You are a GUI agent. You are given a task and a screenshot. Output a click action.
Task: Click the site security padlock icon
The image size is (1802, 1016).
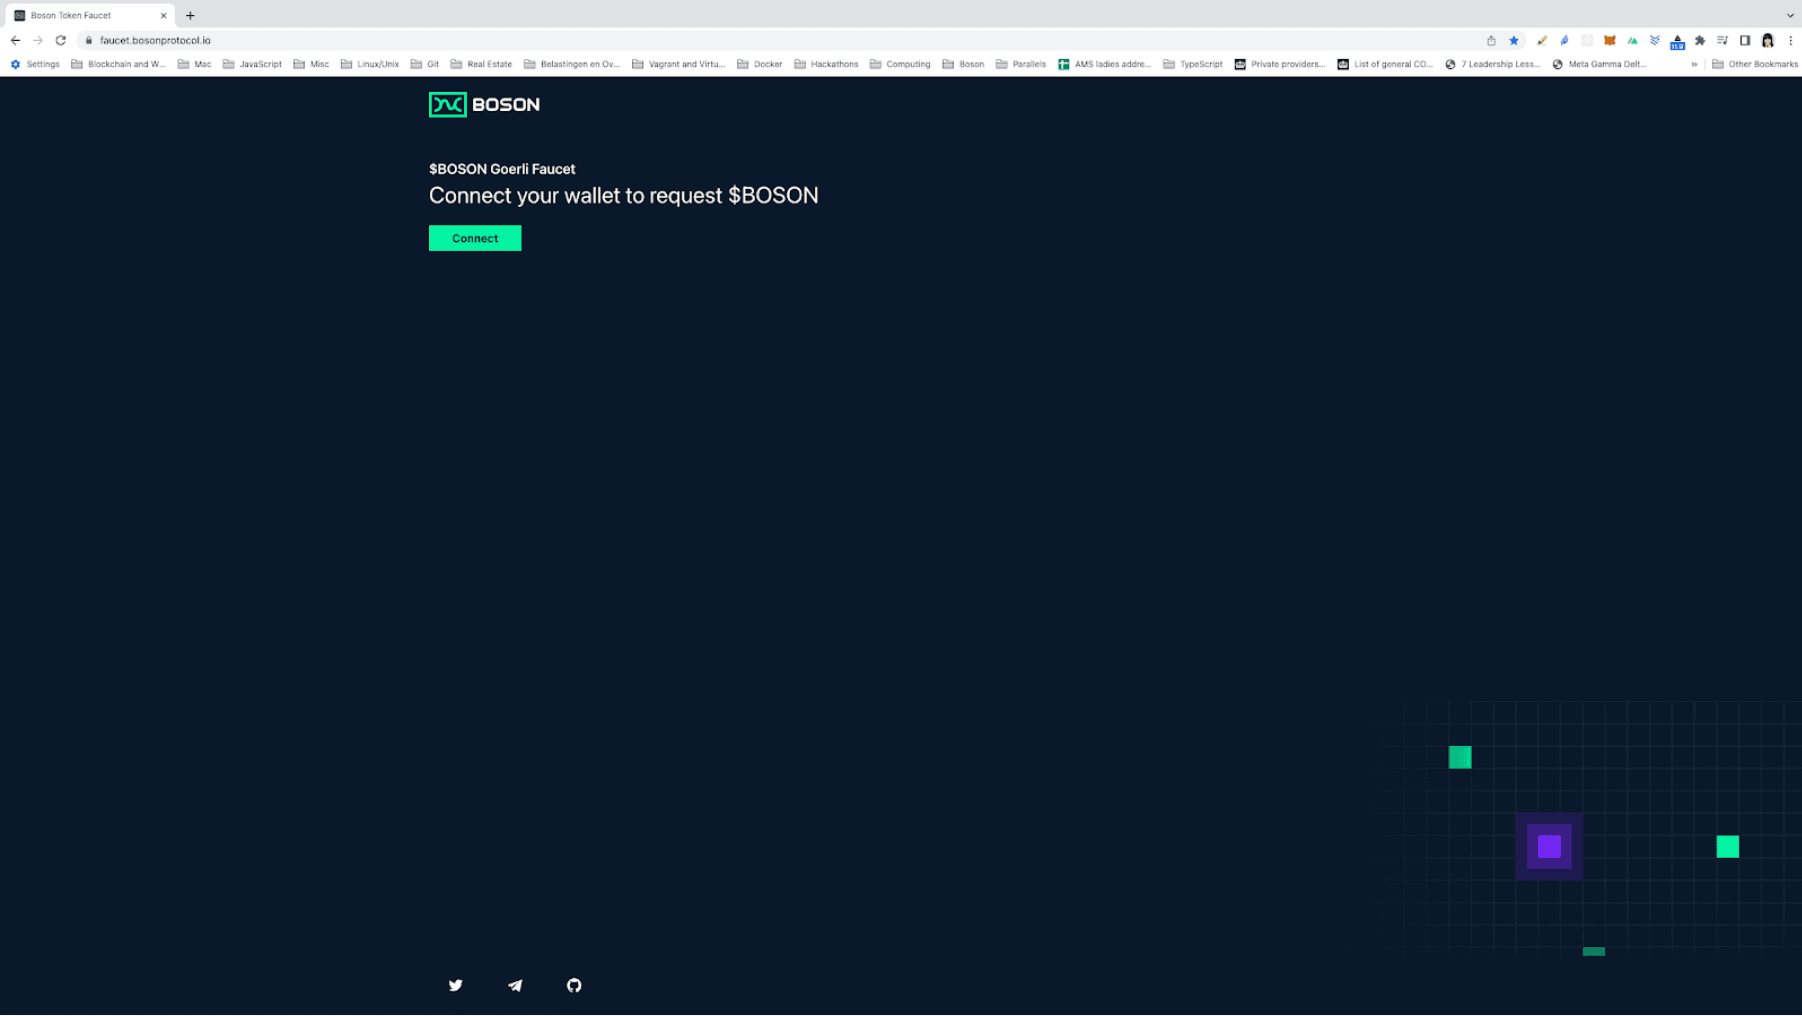point(89,40)
